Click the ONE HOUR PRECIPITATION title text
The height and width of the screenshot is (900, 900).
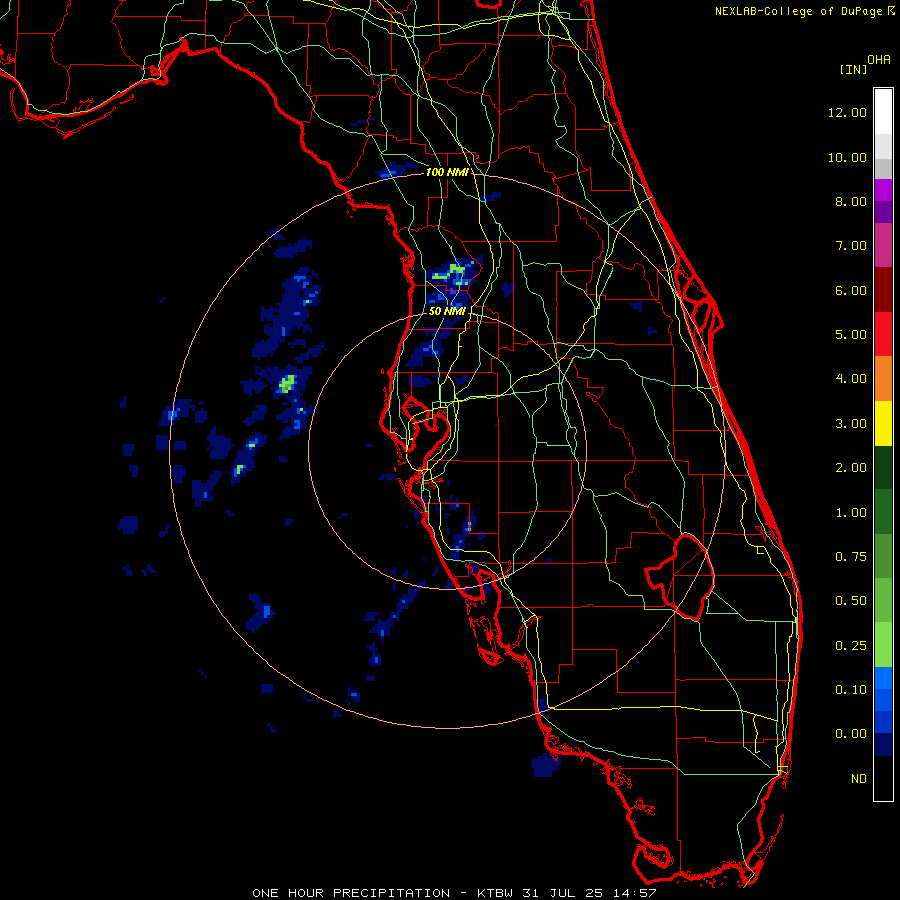coord(351,893)
